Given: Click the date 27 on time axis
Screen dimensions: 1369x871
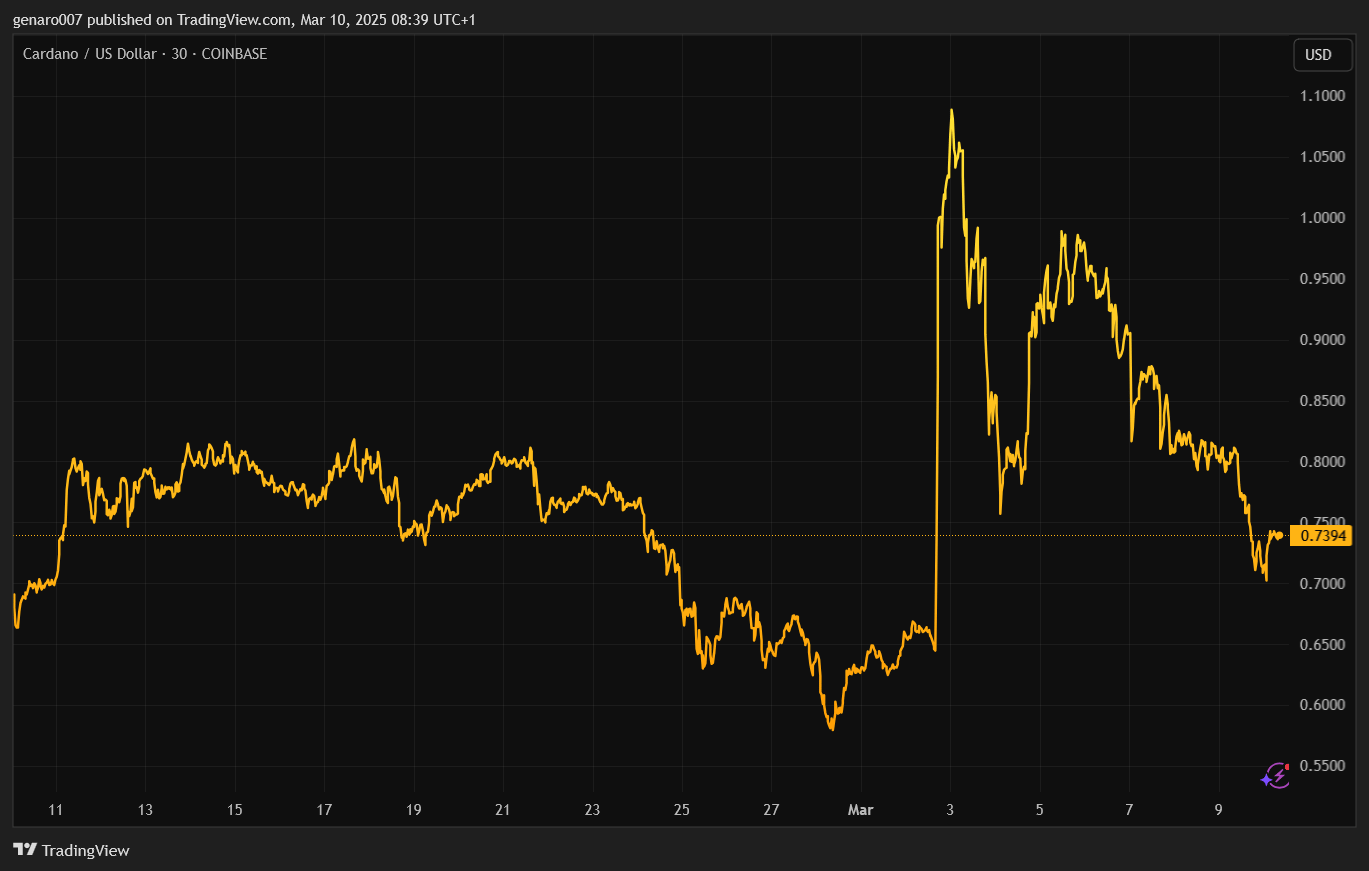Looking at the screenshot, I should click(x=771, y=810).
